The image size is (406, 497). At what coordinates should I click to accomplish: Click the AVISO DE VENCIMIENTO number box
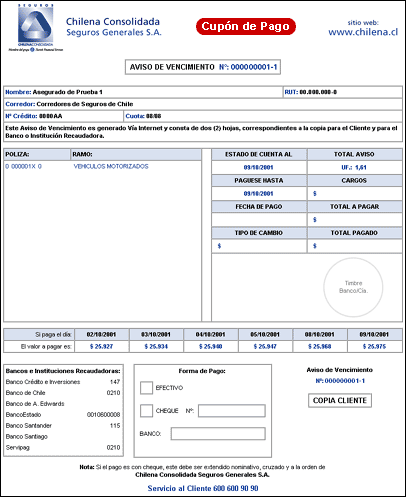203,67
